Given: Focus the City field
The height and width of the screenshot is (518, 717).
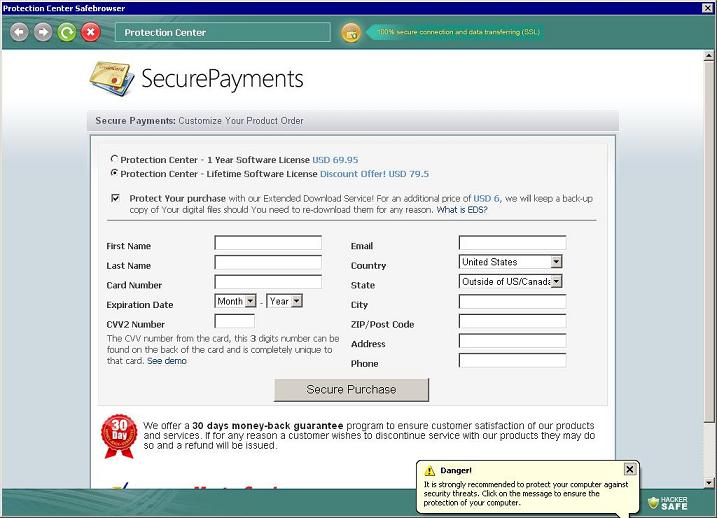Looking at the screenshot, I should (512, 301).
